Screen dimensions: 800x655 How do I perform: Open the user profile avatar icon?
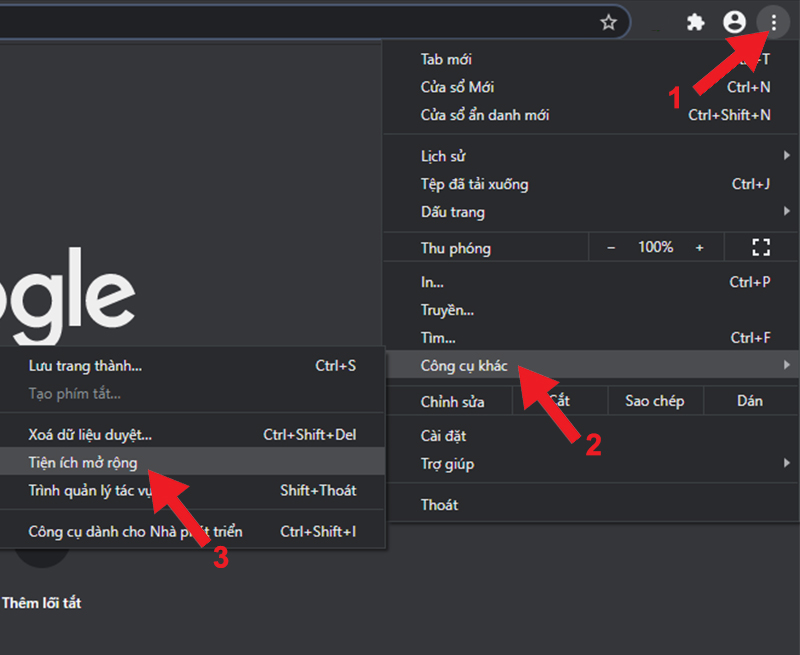(x=734, y=22)
